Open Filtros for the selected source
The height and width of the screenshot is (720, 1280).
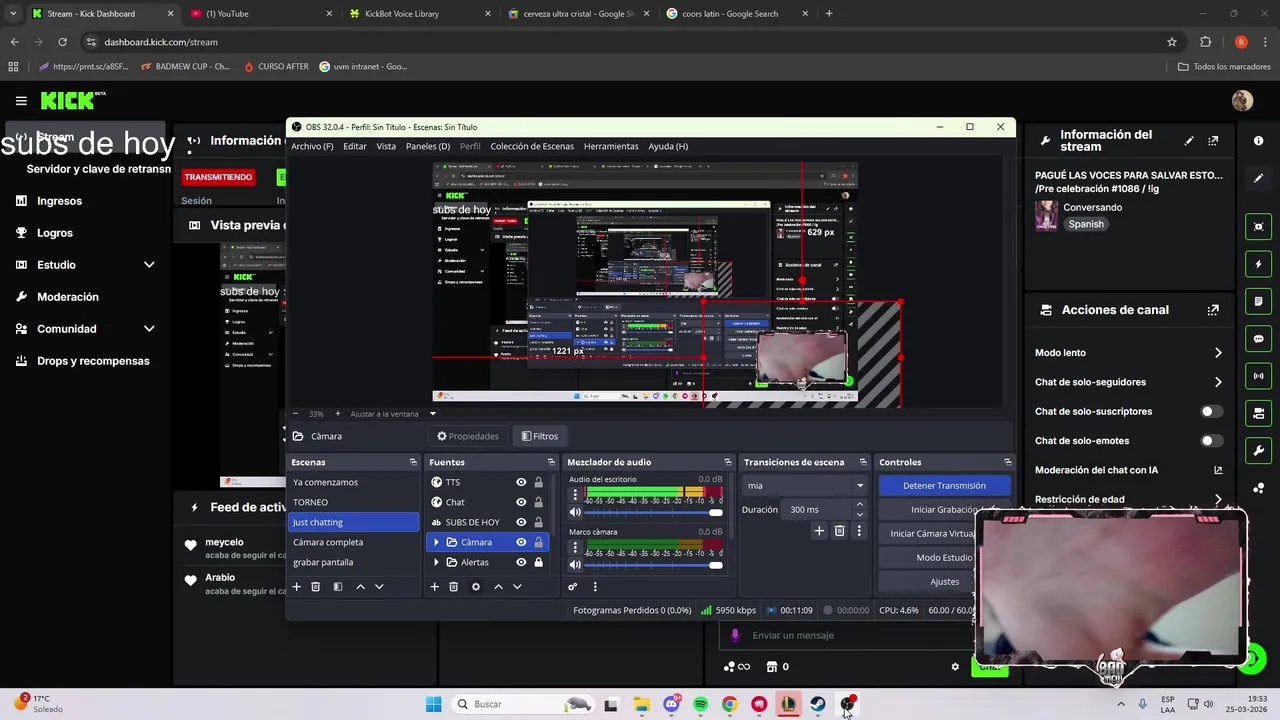tap(539, 436)
